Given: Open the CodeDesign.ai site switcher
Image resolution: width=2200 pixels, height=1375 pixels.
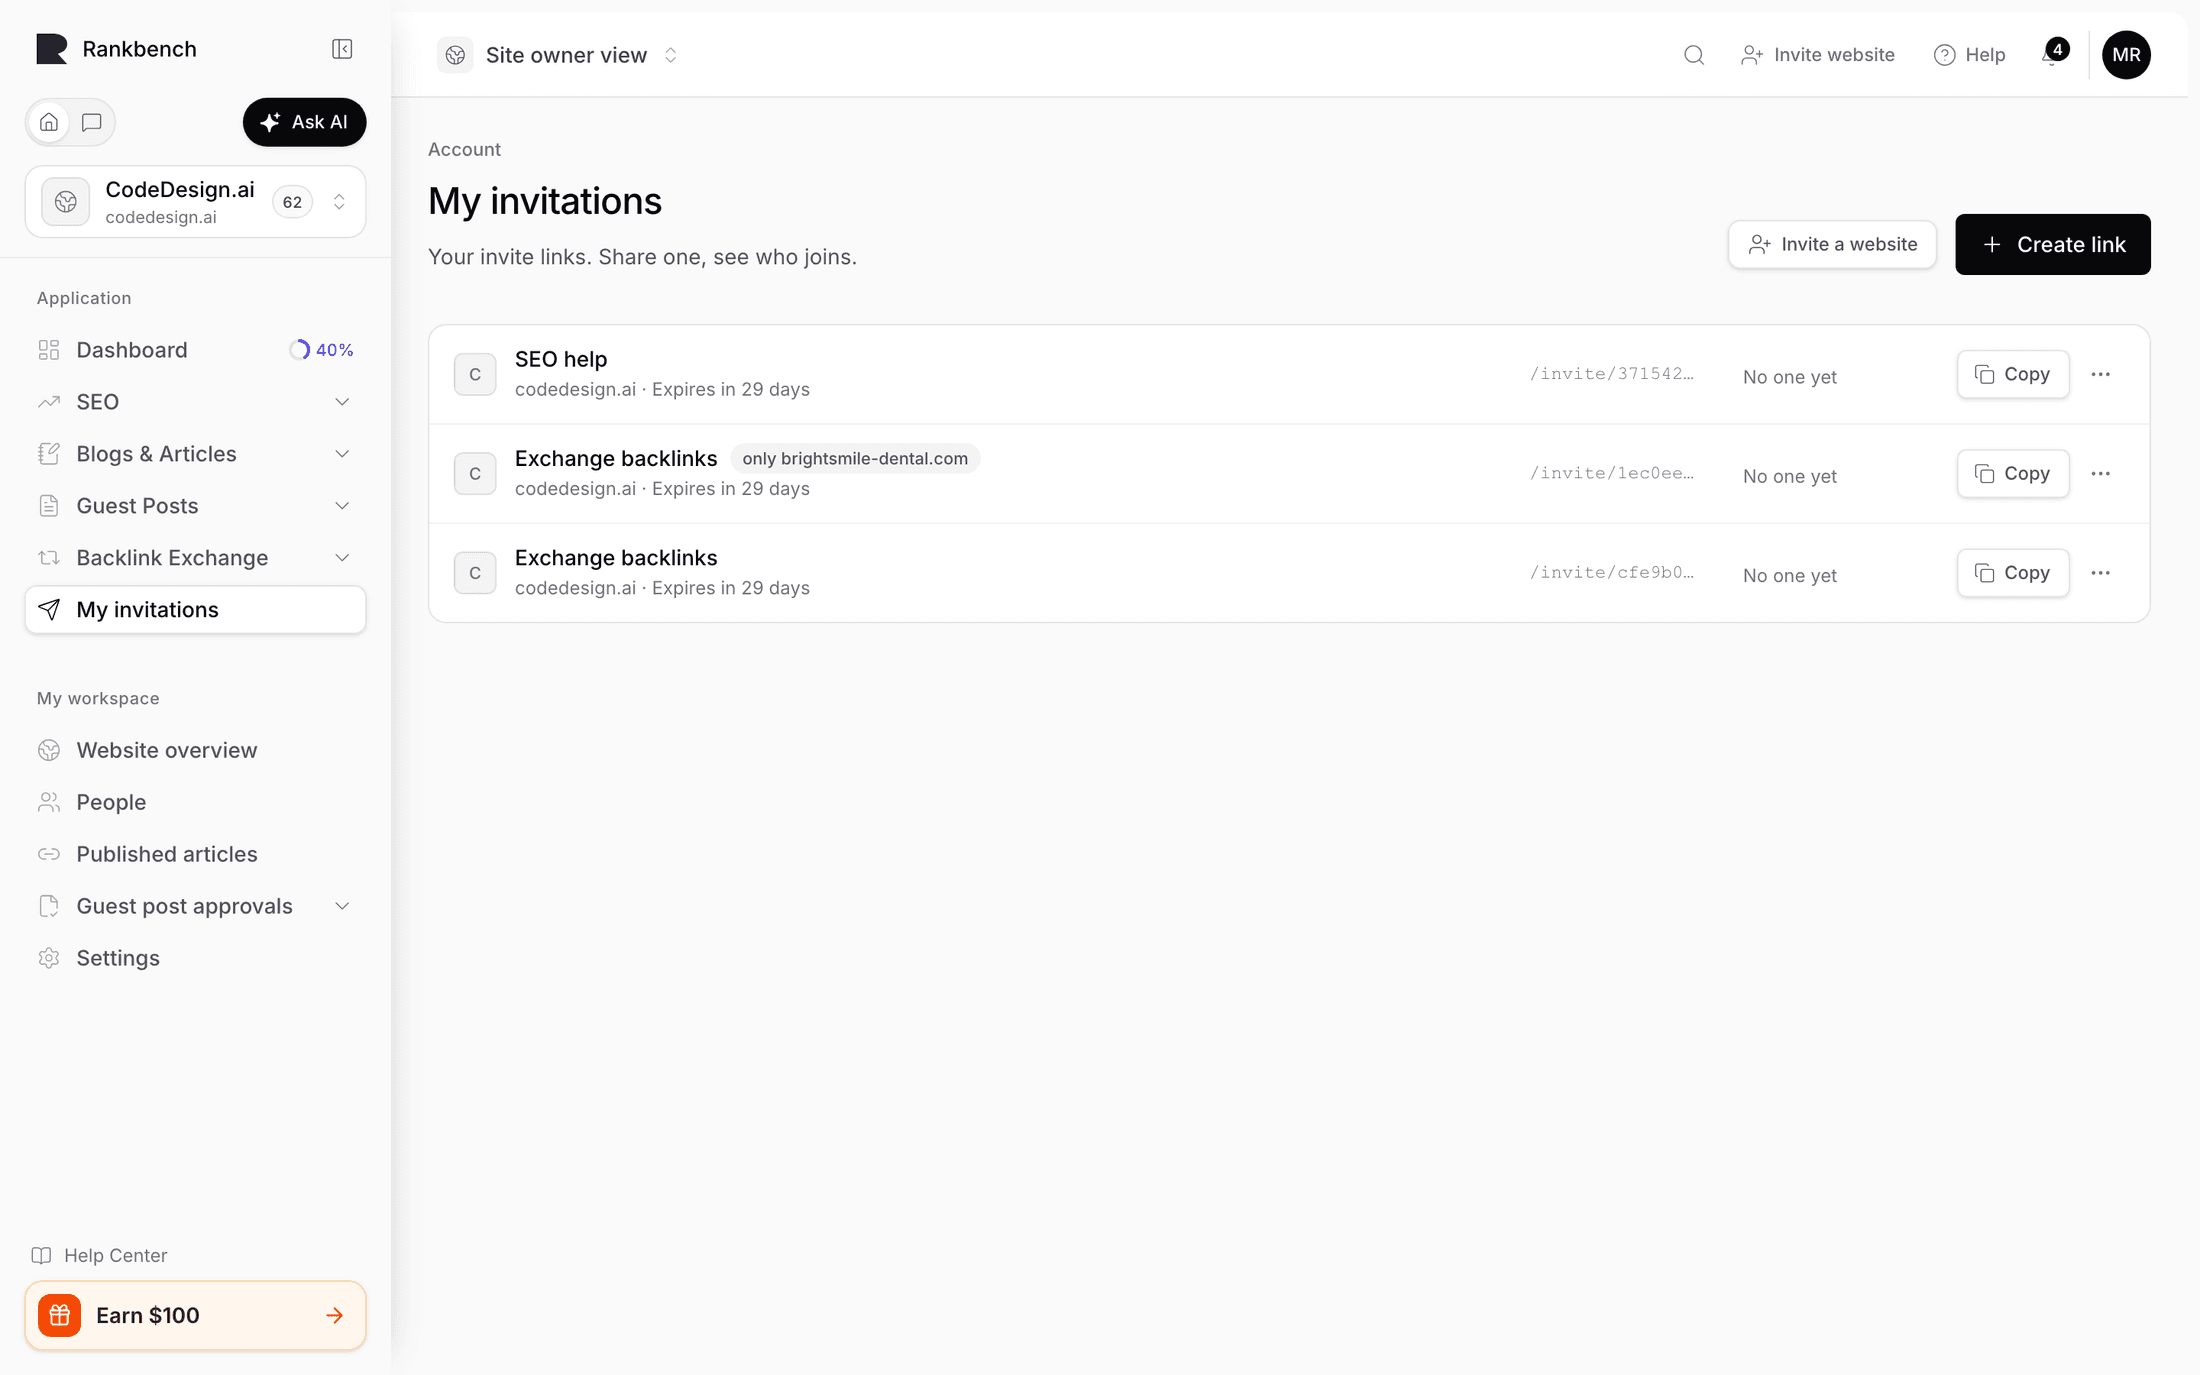Looking at the screenshot, I should (195, 202).
